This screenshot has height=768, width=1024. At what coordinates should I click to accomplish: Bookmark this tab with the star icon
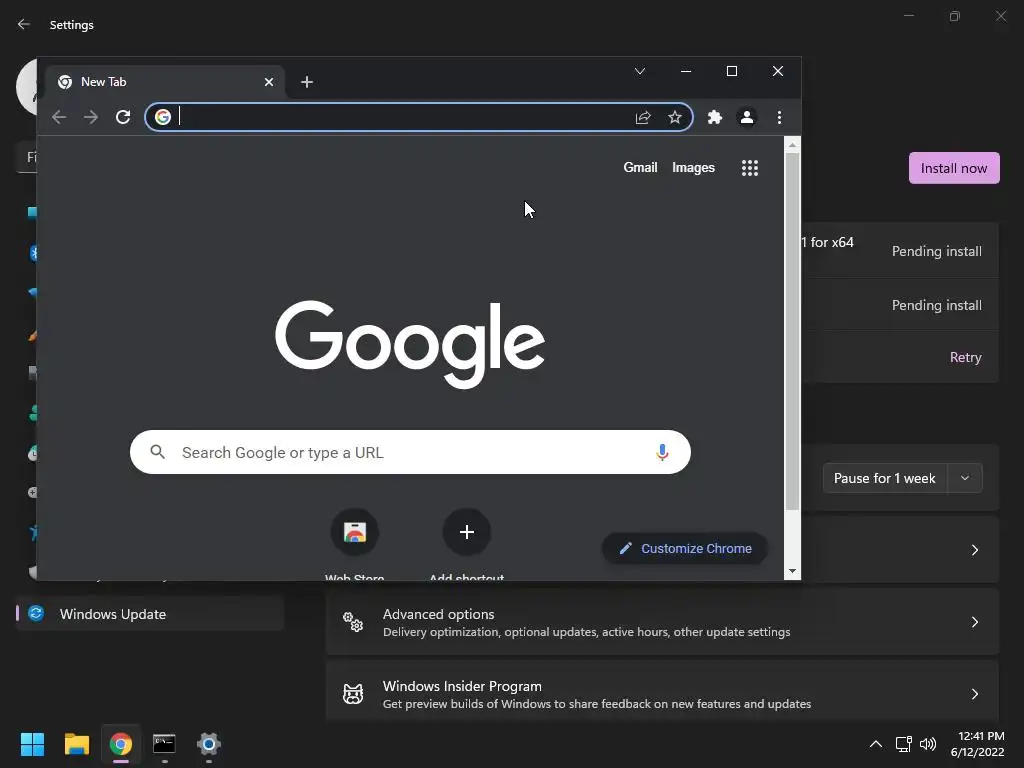(675, 117)
